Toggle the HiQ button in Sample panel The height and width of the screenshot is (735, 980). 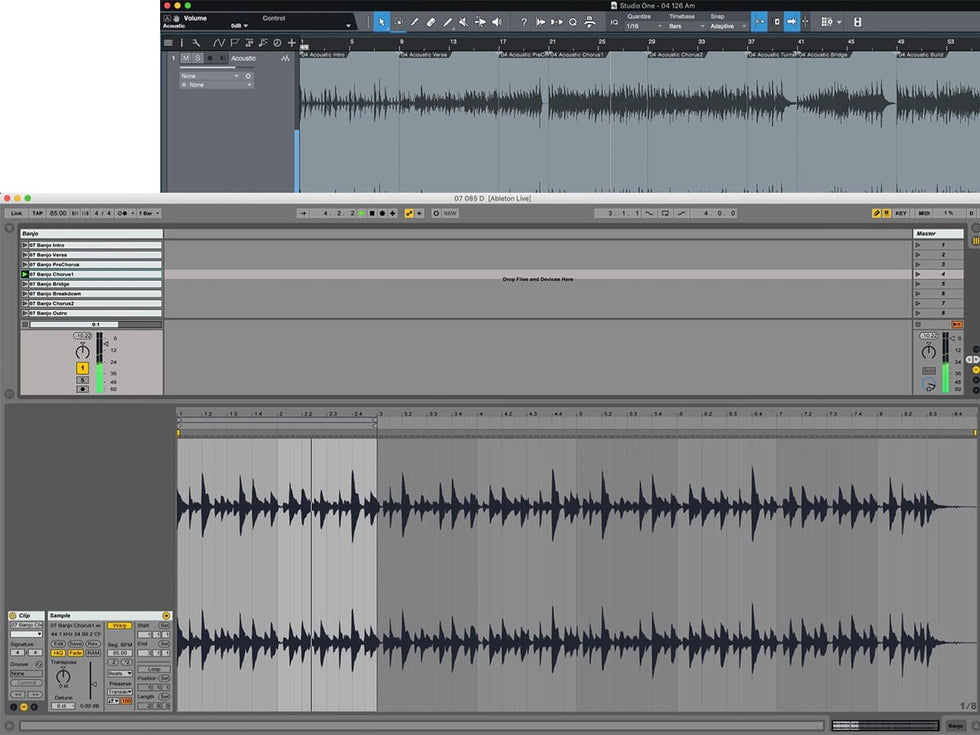point(58,652)
